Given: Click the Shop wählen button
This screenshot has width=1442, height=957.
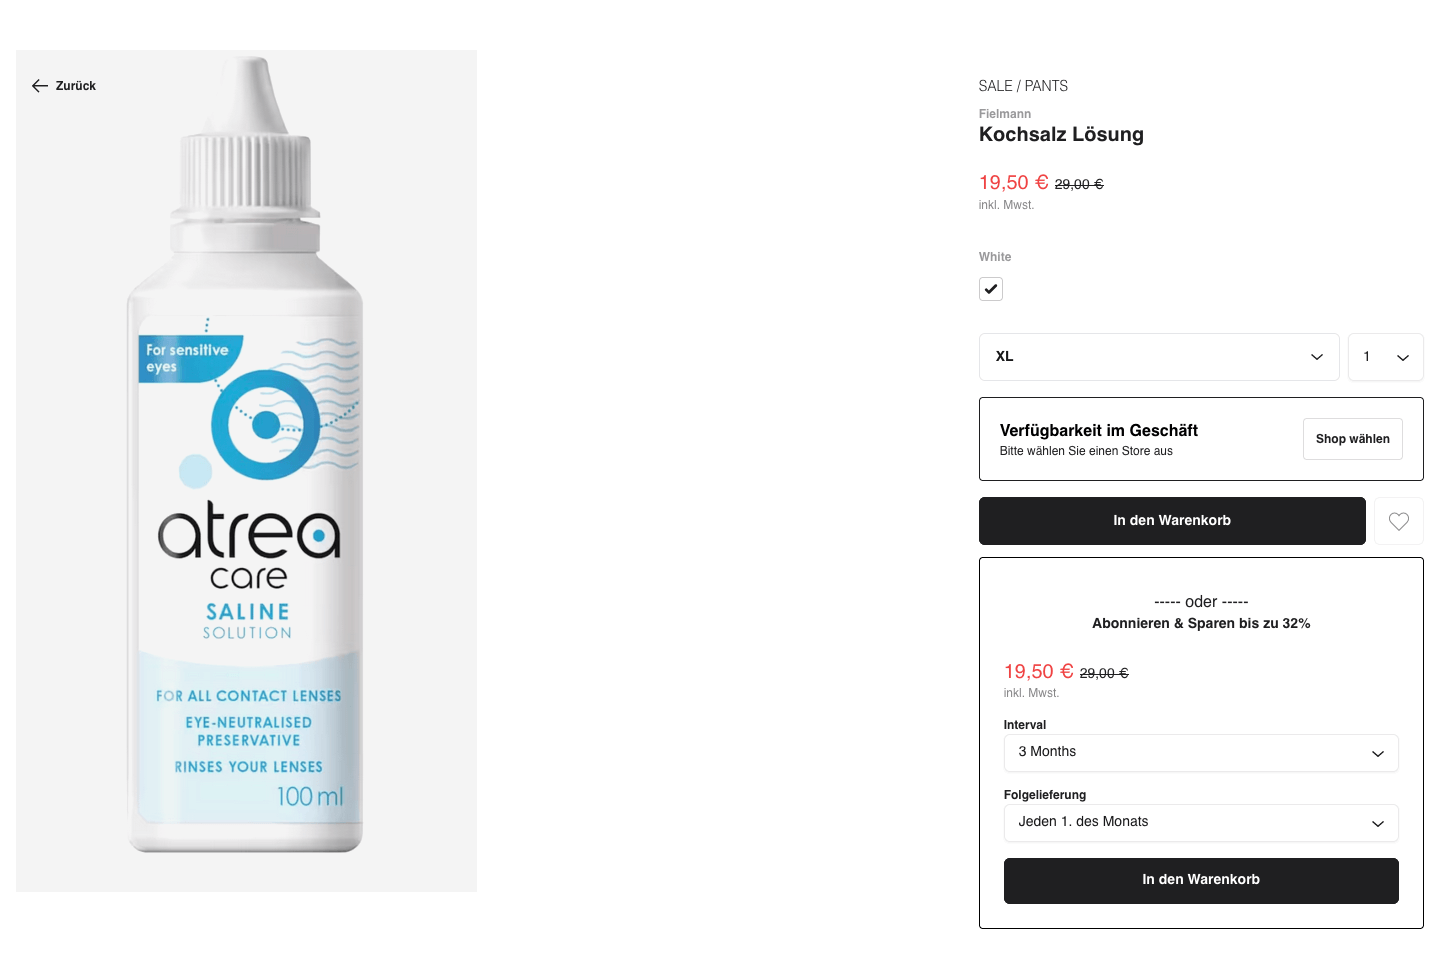Looking at the screenshot, I should [x=1352, y=439].
